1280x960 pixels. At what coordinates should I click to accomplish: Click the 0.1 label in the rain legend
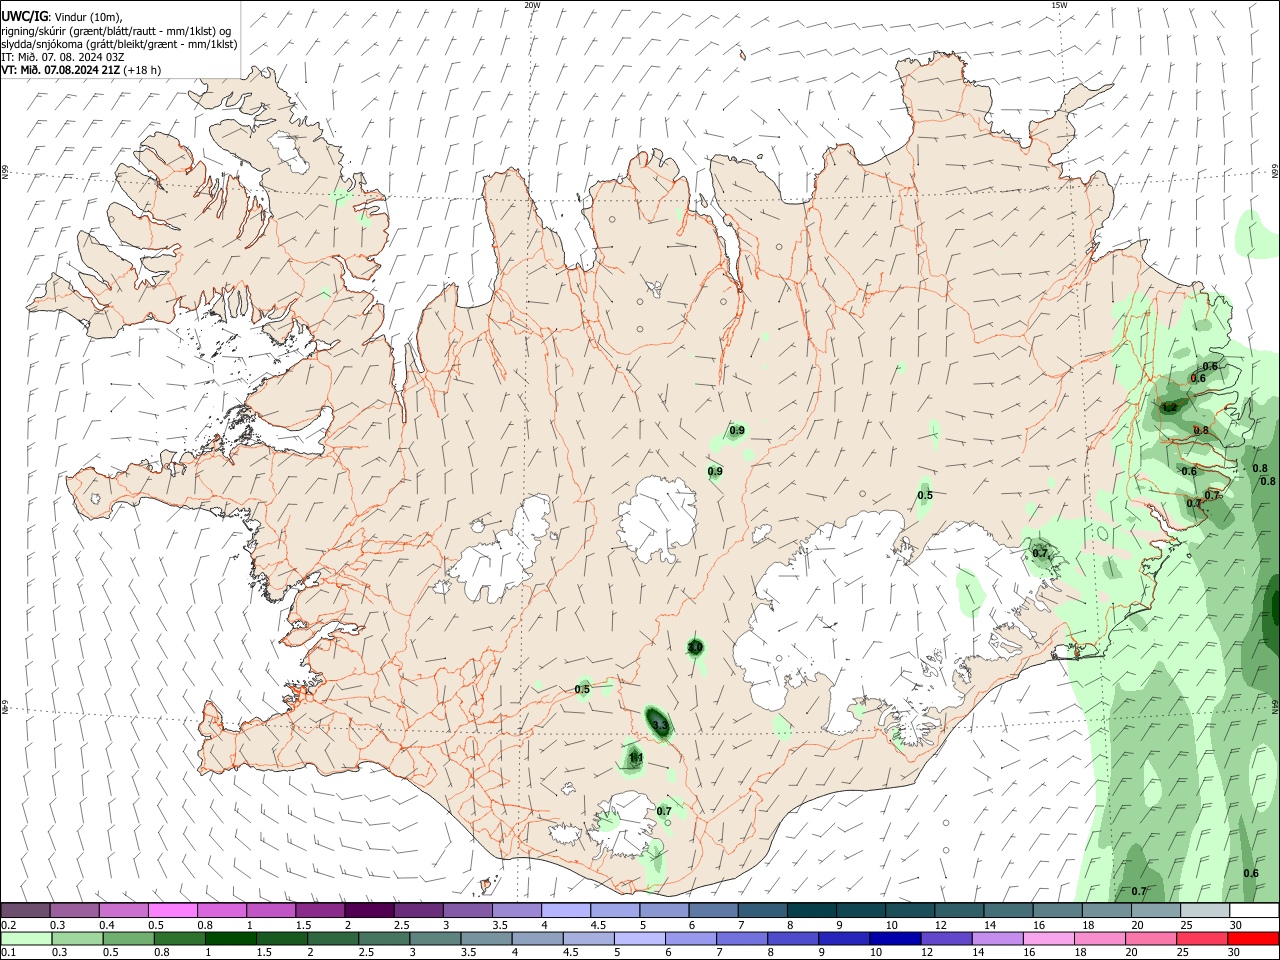9,952
